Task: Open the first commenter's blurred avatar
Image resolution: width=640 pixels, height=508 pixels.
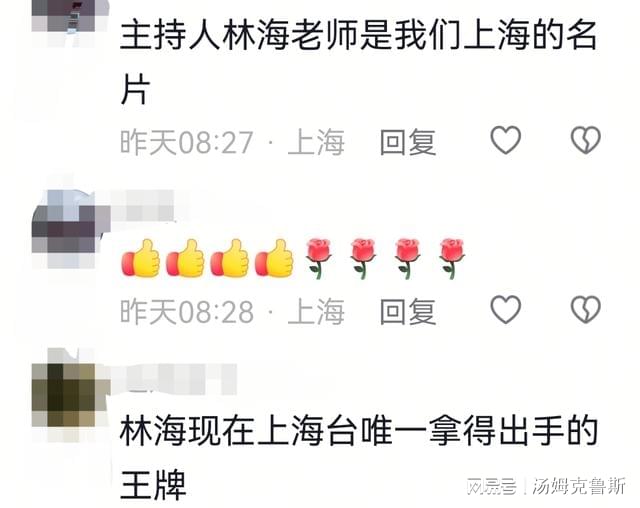Action: [x=69, y=18]
